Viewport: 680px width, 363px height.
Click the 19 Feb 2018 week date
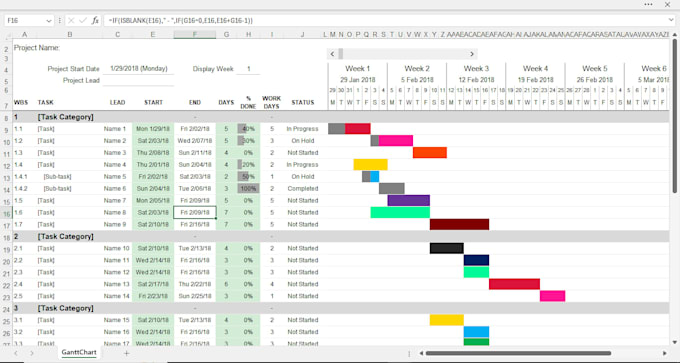click(x=536, y=80)
